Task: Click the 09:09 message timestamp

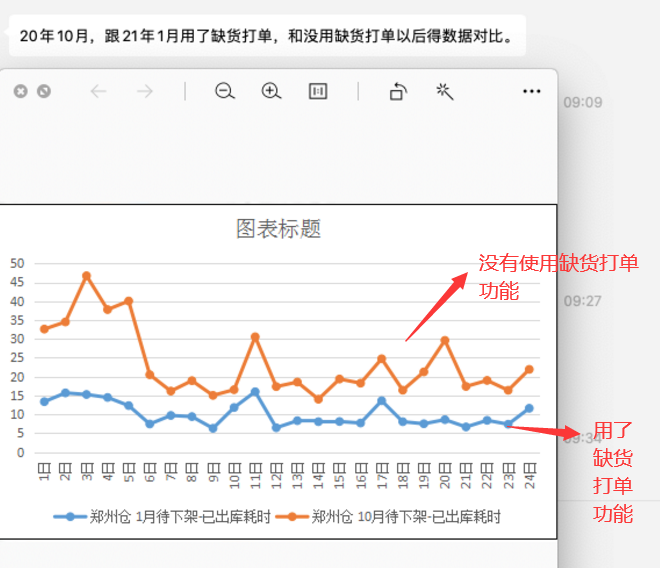Action: pos(582,102)
